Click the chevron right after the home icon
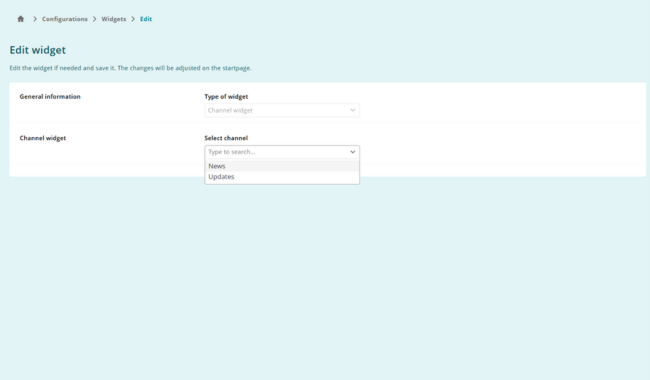Viewport: 650px width, 380px height. coord(35,19)
